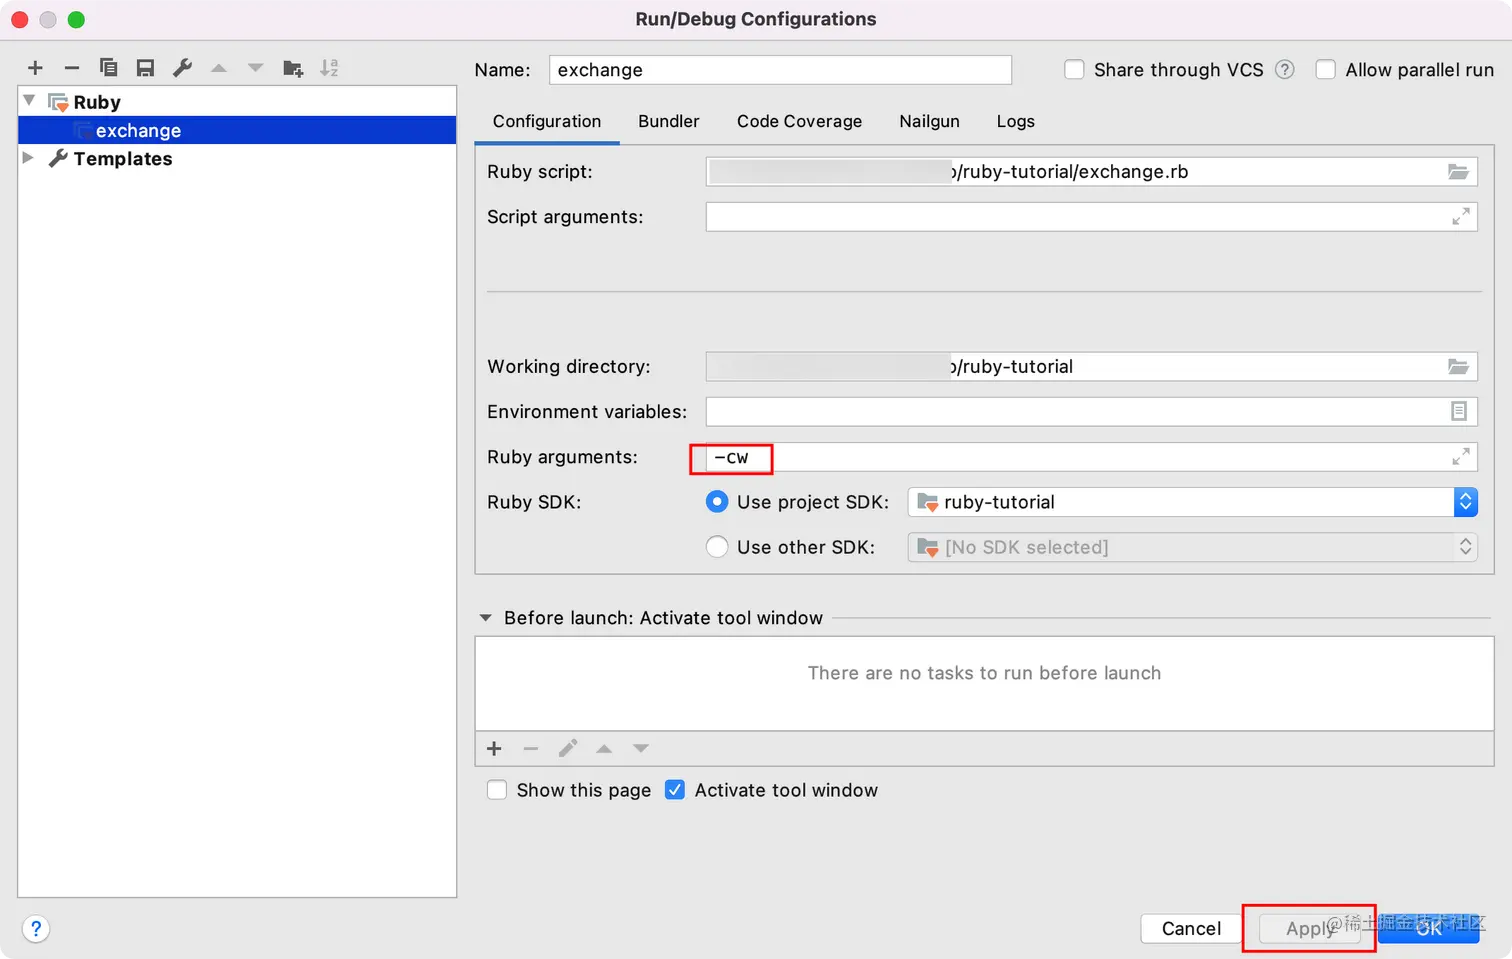Uncheck Activate tool window checkbox
1512x959 pixels.
[675, 790]
